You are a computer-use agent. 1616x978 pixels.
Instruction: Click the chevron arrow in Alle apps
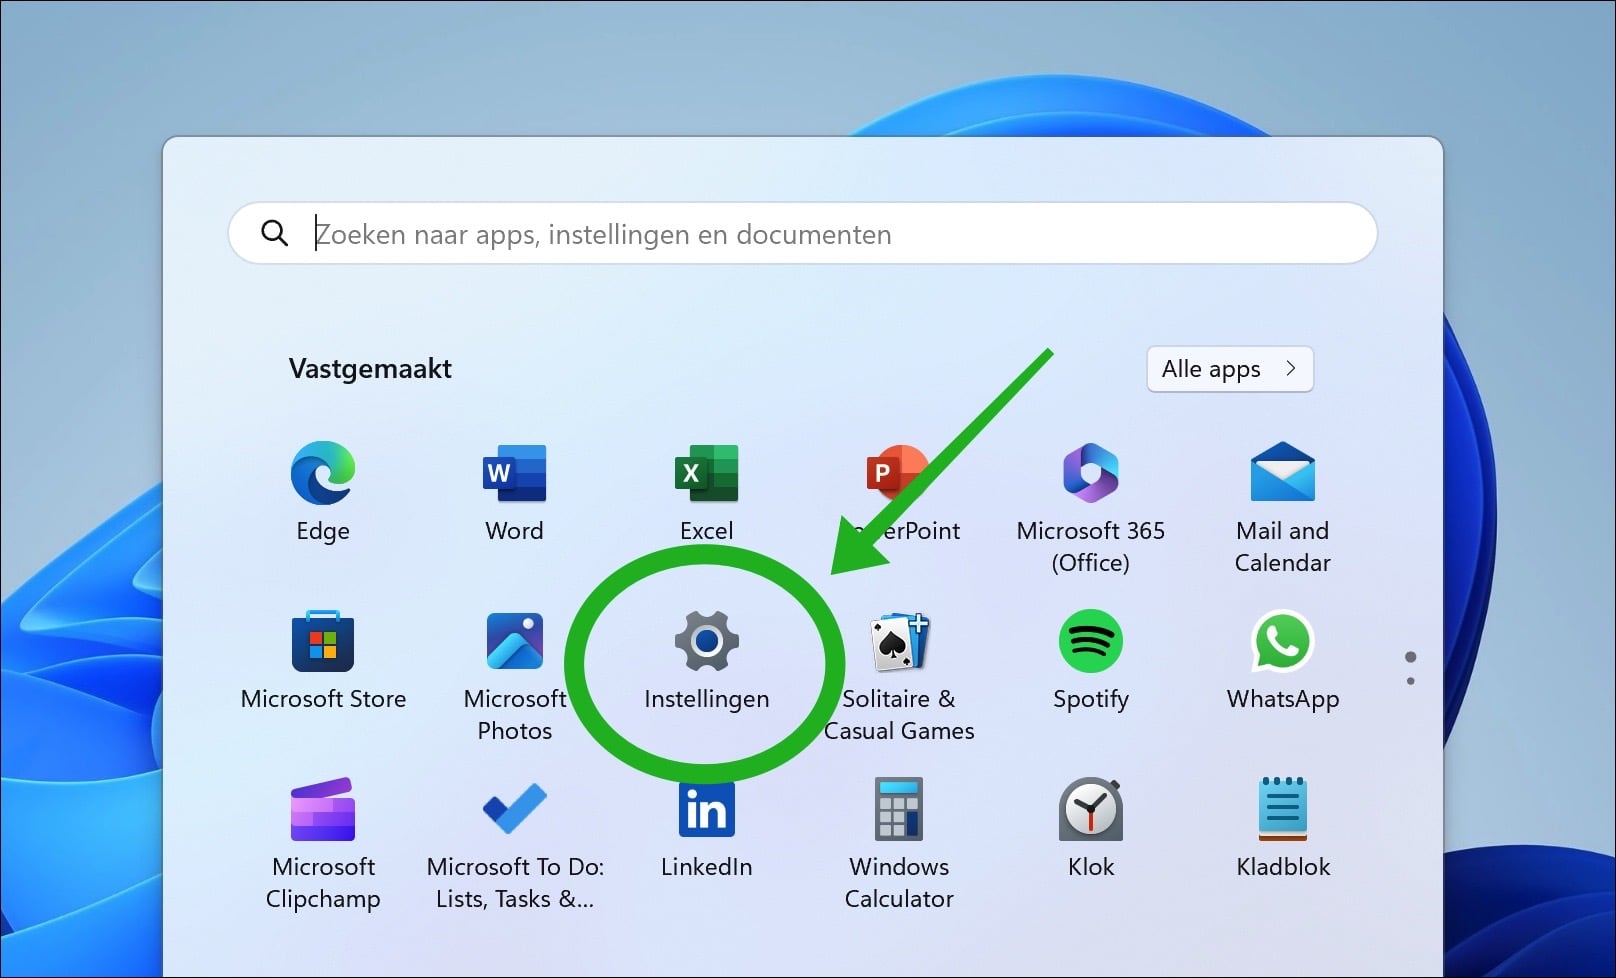1291,368
